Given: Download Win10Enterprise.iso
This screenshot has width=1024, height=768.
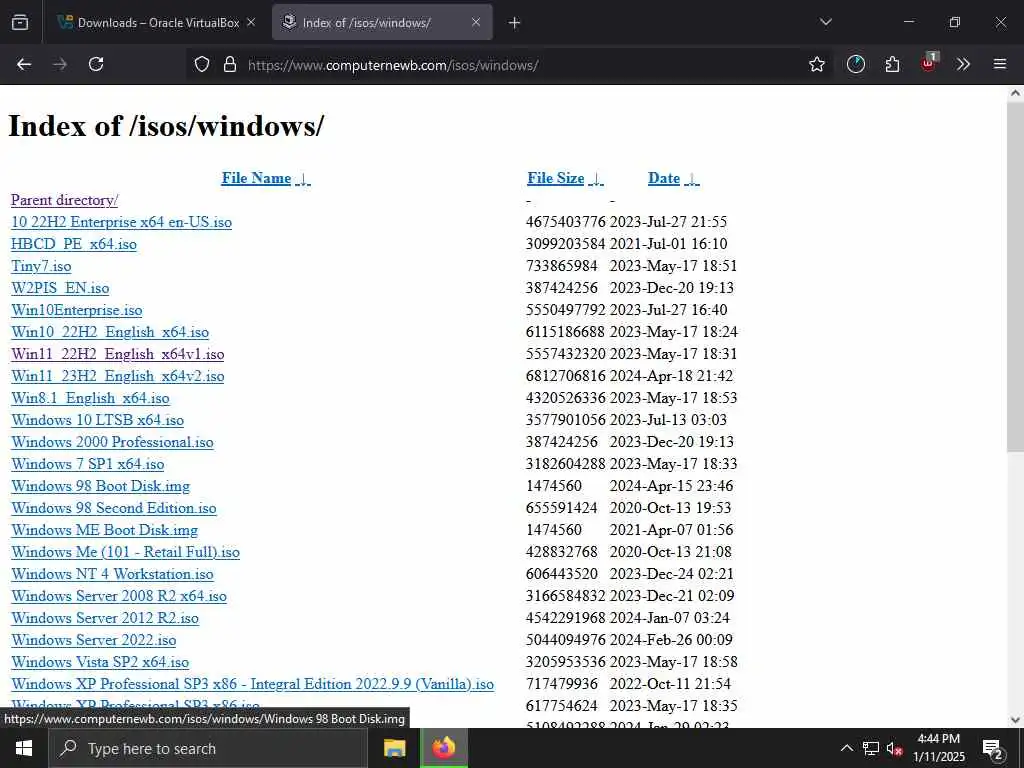Looking at the screenshot, I should point(76,310).
